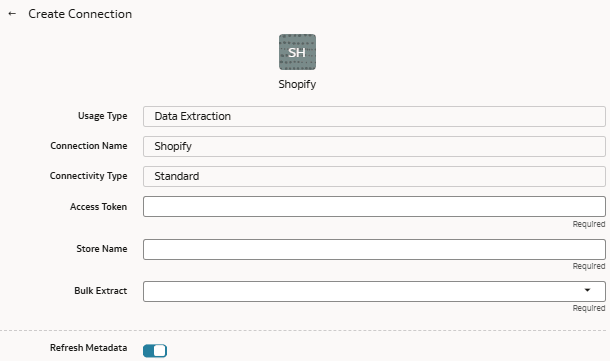Click the Create Connection heading
610x361 pixels.
tap(80, 14)
